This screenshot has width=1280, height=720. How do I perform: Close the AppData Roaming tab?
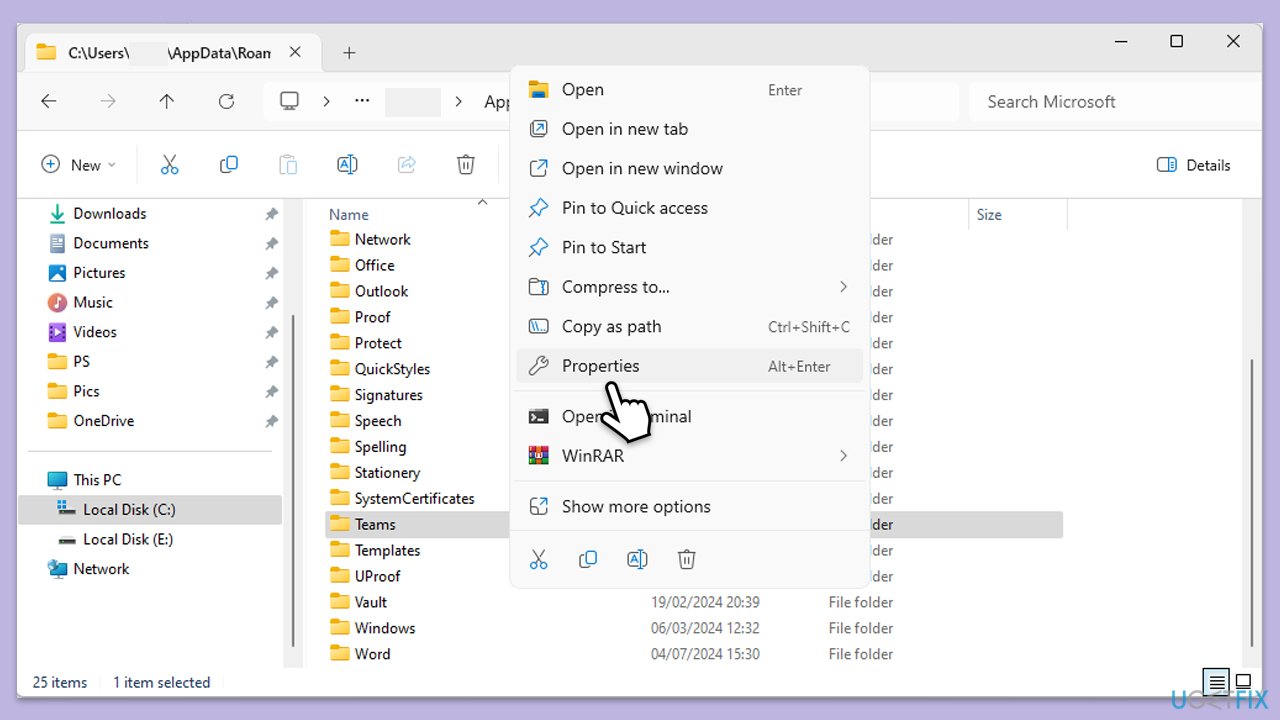tap(295, 52)
